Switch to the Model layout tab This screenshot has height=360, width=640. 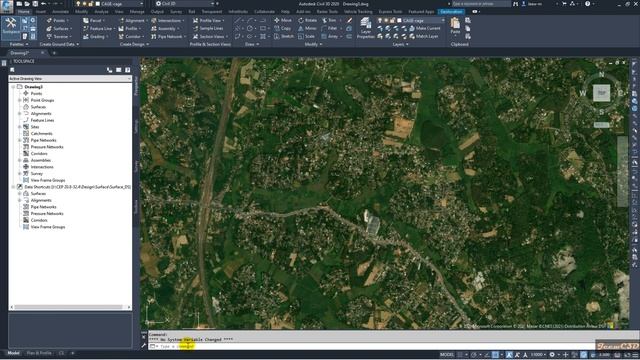coord(13,353)
